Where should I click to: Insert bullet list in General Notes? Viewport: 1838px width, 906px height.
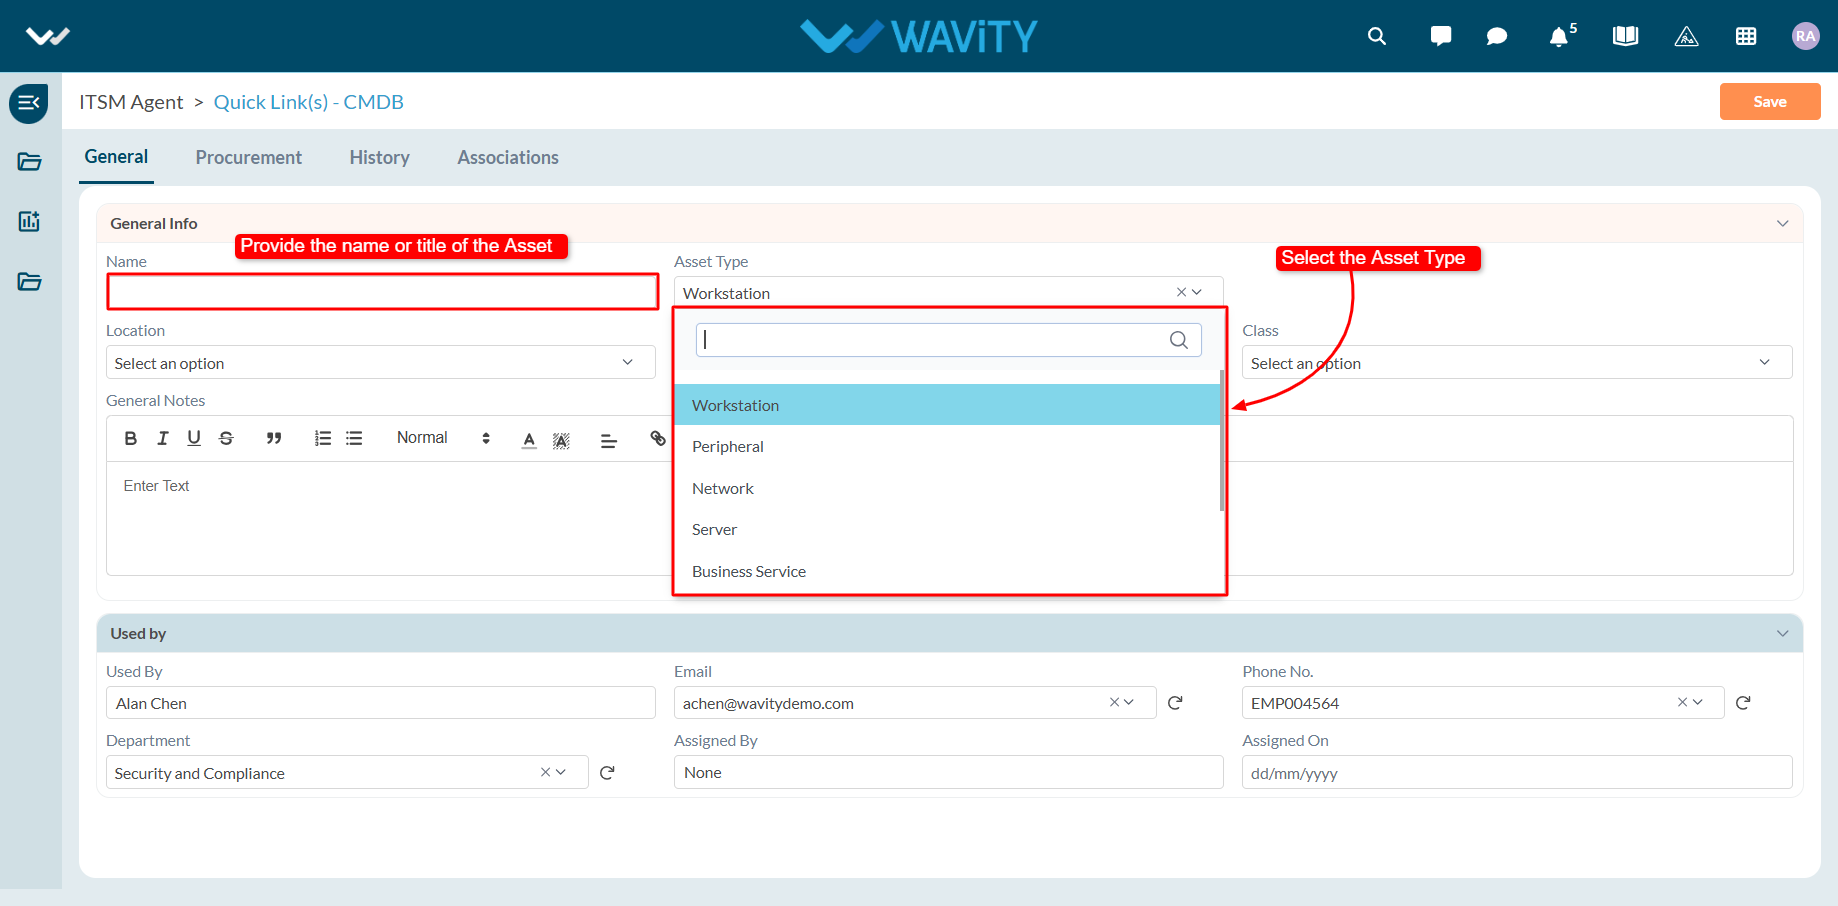pos(354,438)
